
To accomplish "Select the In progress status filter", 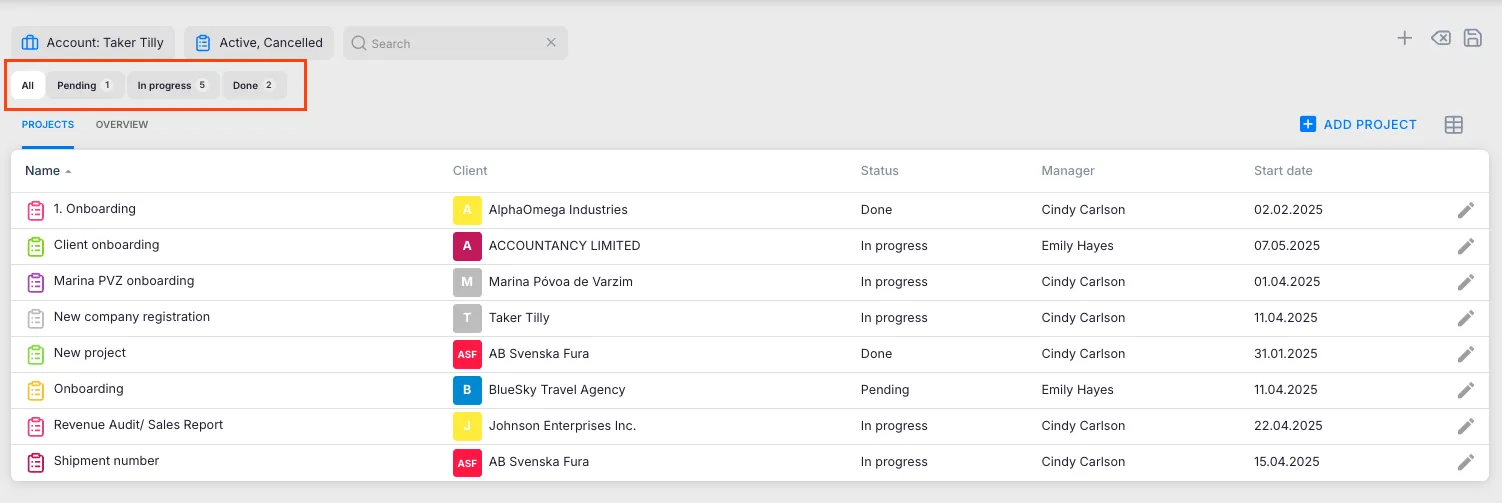I will click(x=172, y=86).
